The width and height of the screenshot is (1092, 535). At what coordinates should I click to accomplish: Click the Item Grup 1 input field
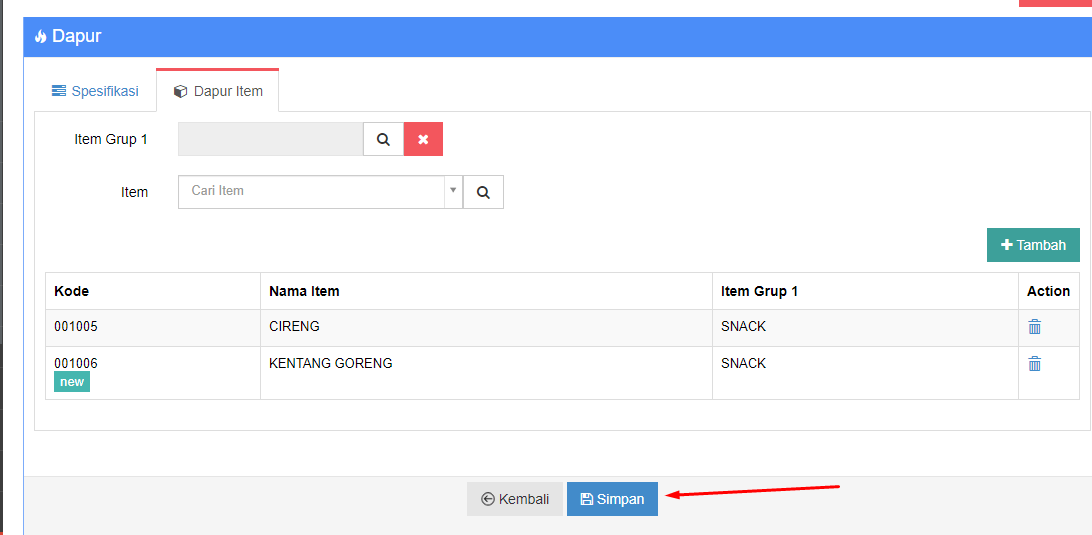271,139
